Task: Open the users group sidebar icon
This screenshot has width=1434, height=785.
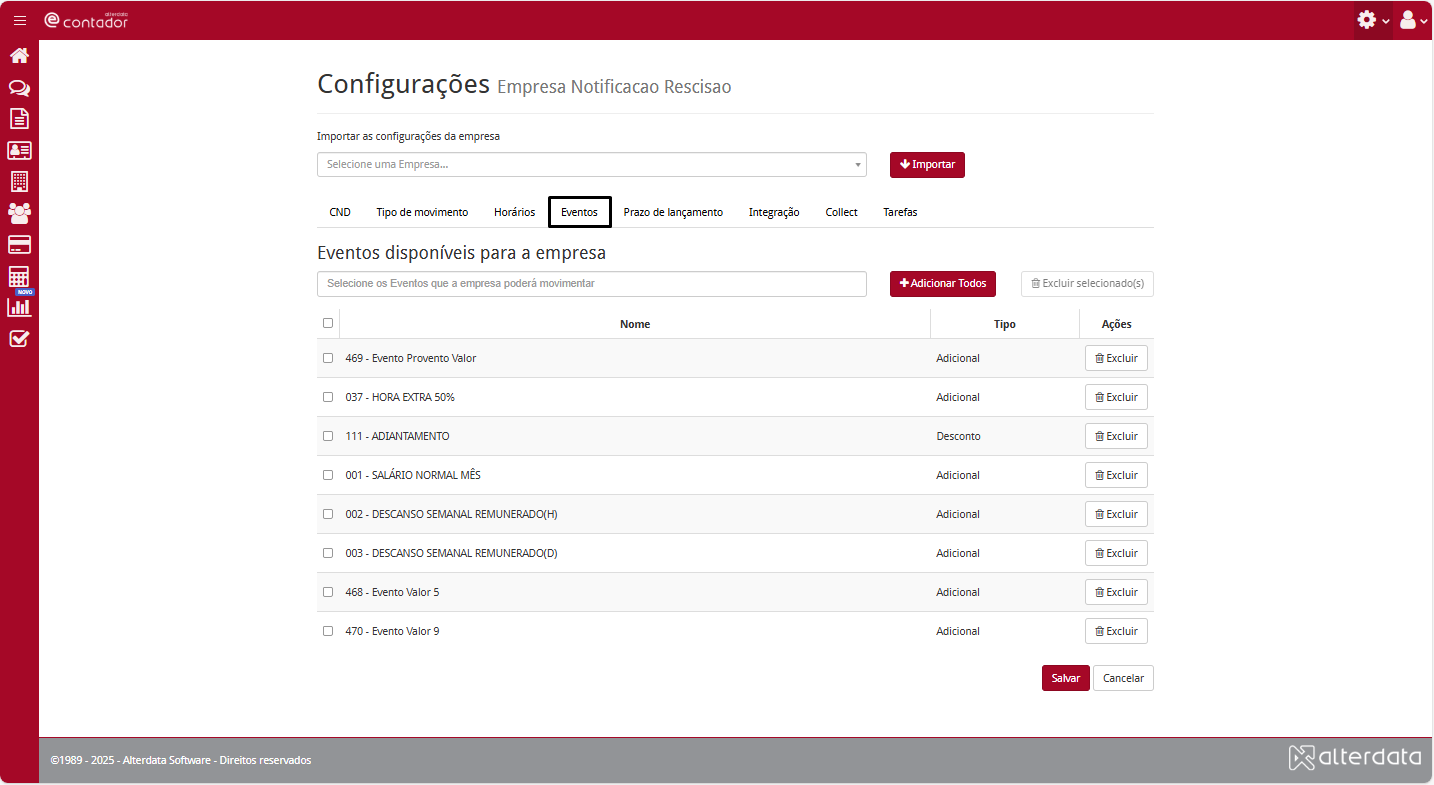Action: pyautogui.click(x=19, y=212)
